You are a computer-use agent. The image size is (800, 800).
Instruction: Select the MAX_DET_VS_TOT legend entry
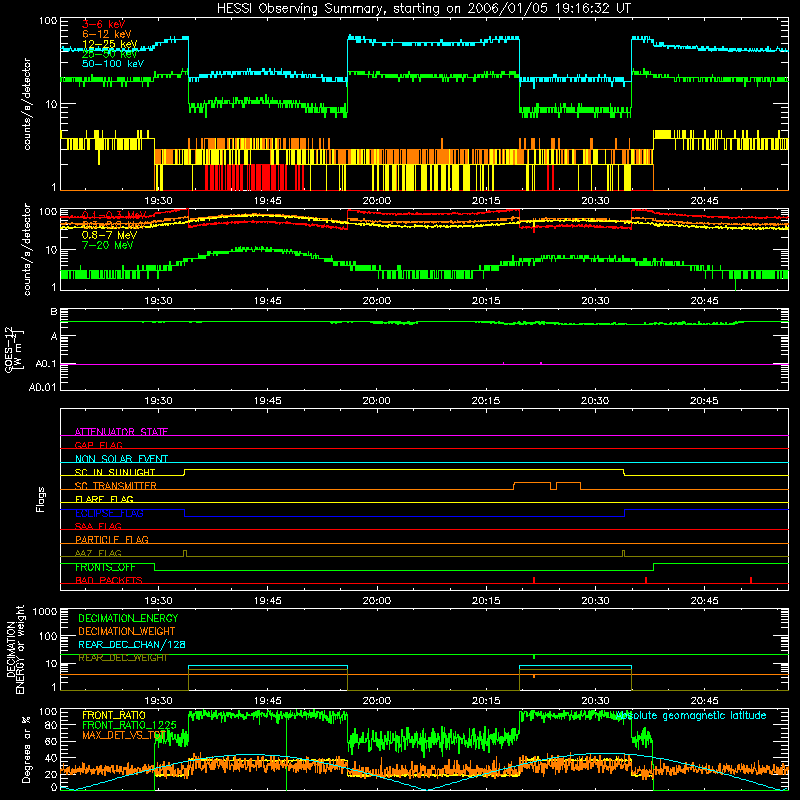(123, 735)
